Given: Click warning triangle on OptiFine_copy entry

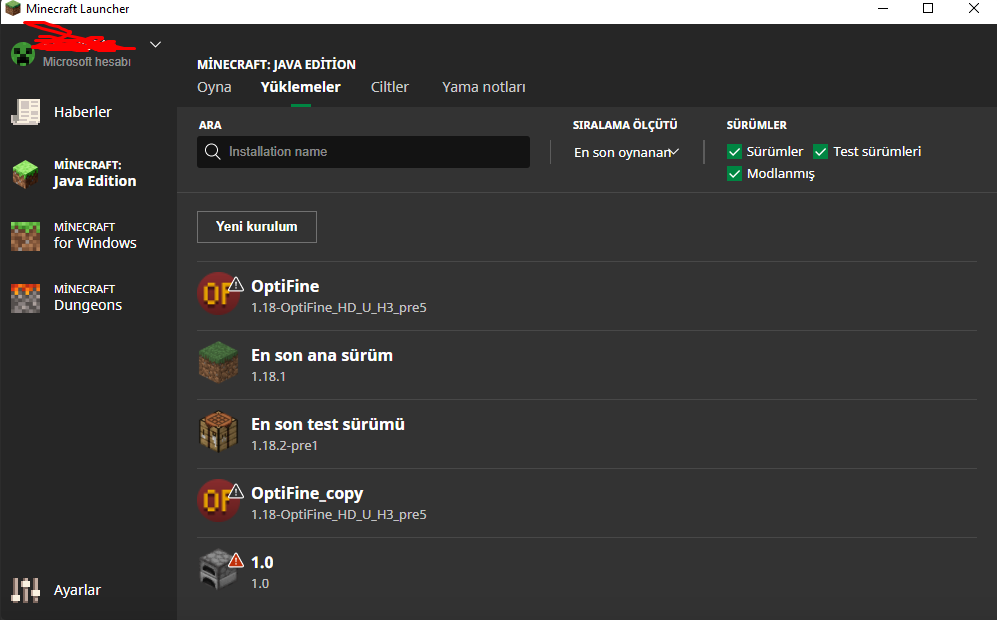Looking at the screenshot, I should [236, 491].
